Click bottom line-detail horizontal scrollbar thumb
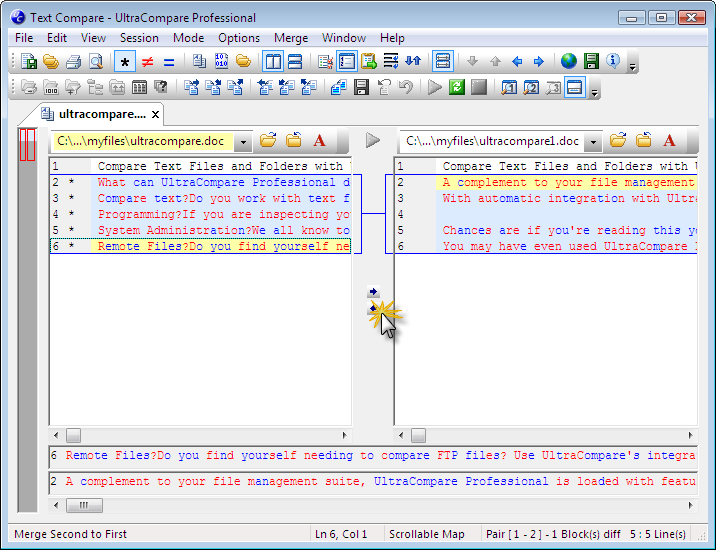The image size is (716, 550). click(84, 505)
